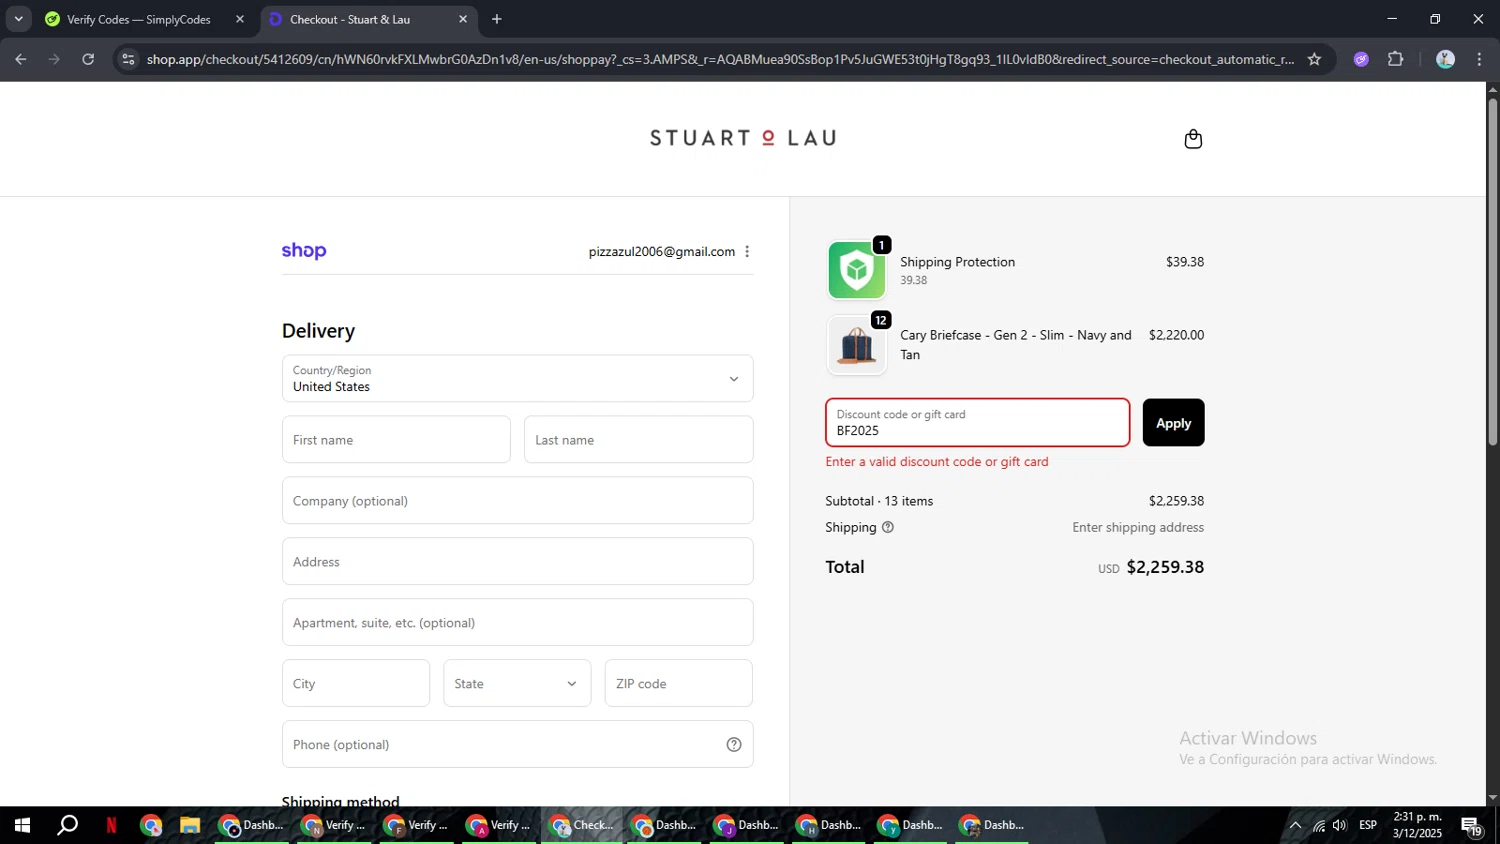Viewport: 1500px width, 844px height.
Task: Click the City field
Action: (x=356, y=683)
